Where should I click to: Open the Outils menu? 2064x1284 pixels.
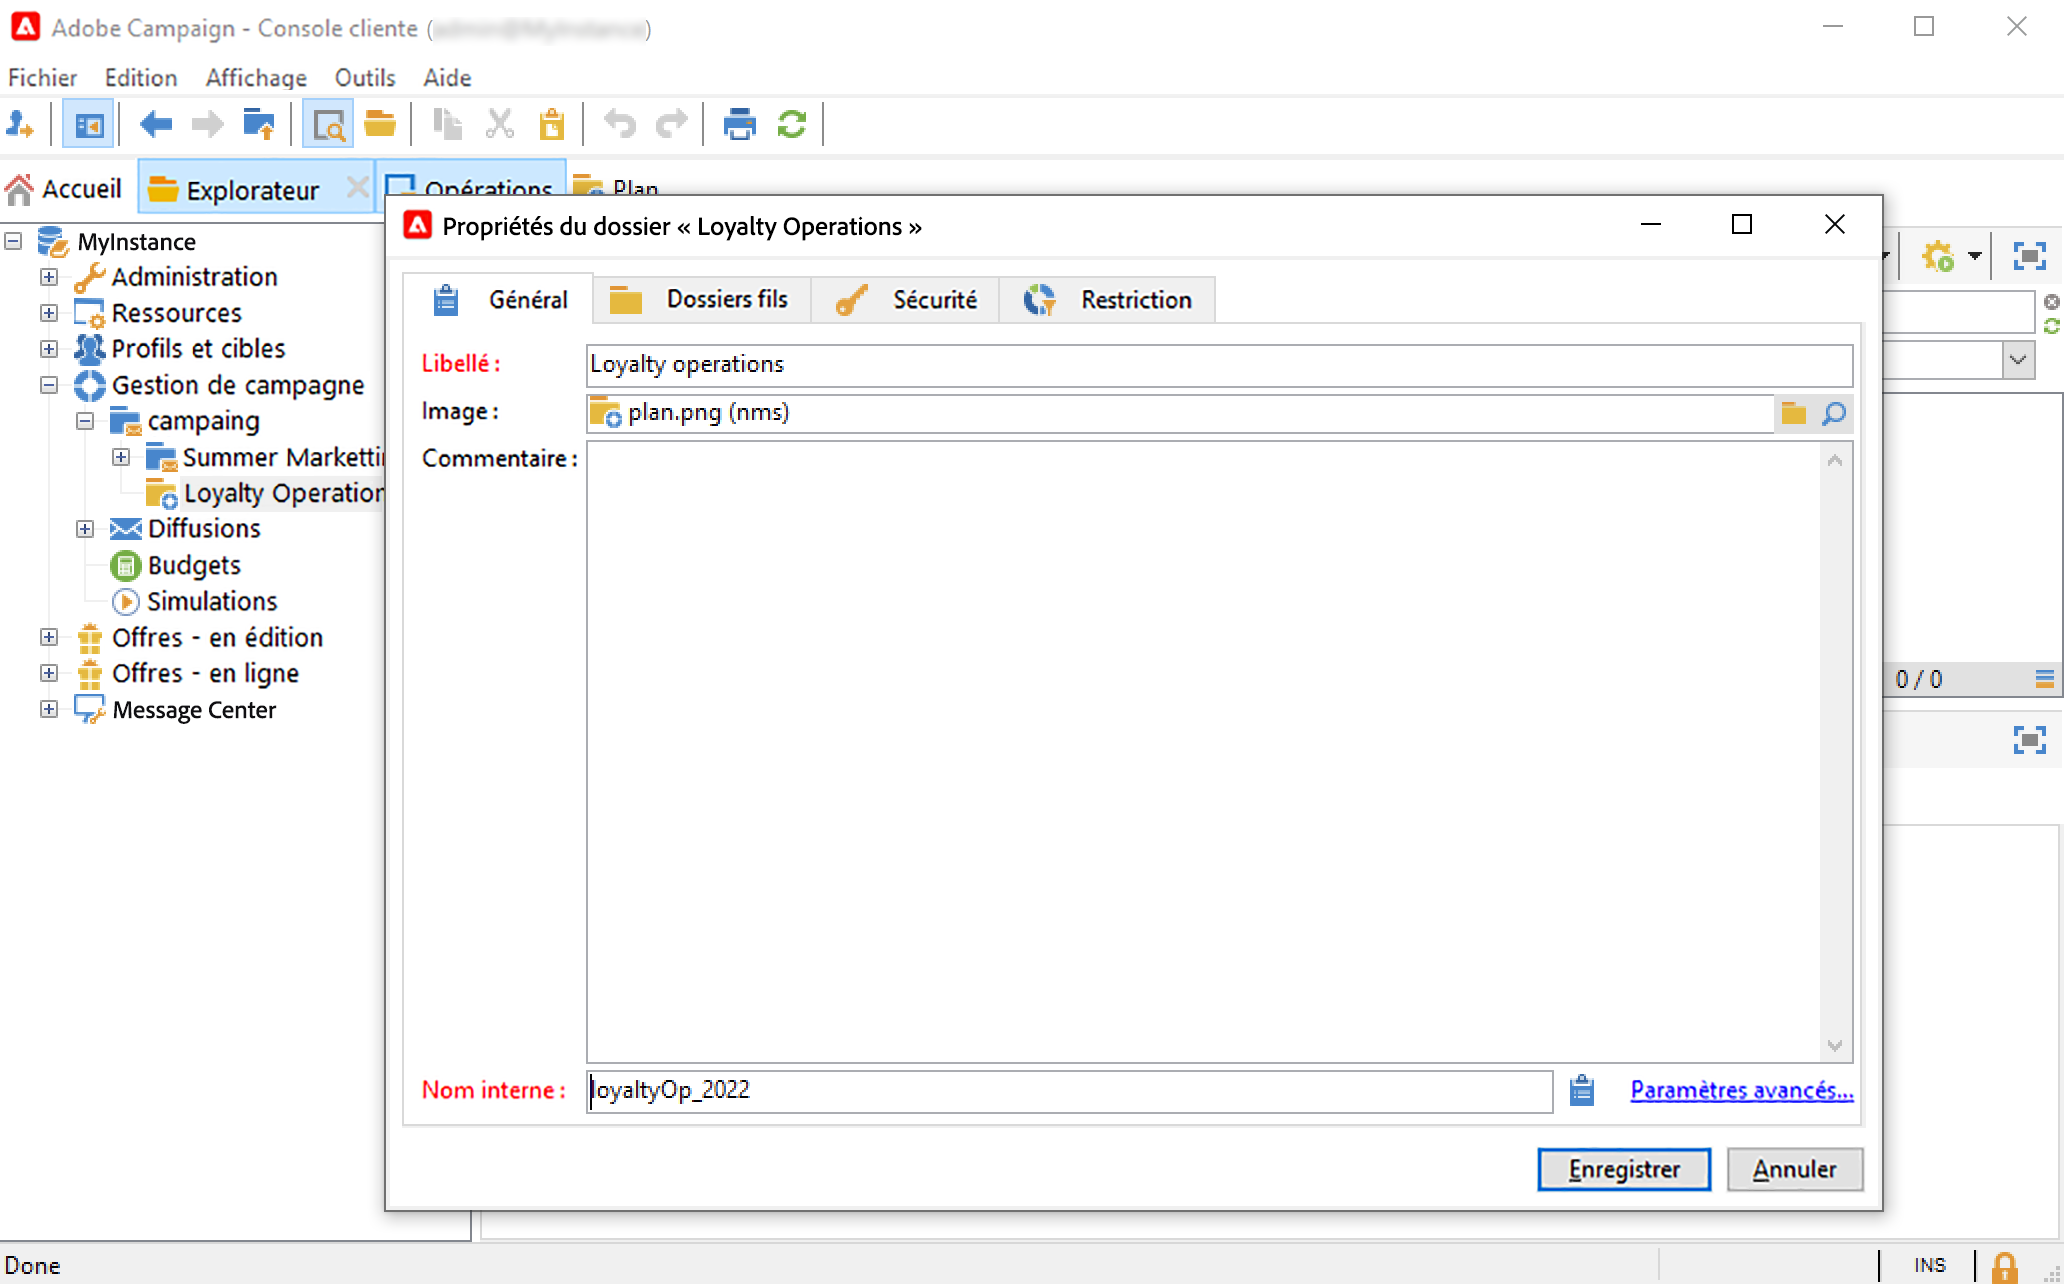tap(364, 78)
